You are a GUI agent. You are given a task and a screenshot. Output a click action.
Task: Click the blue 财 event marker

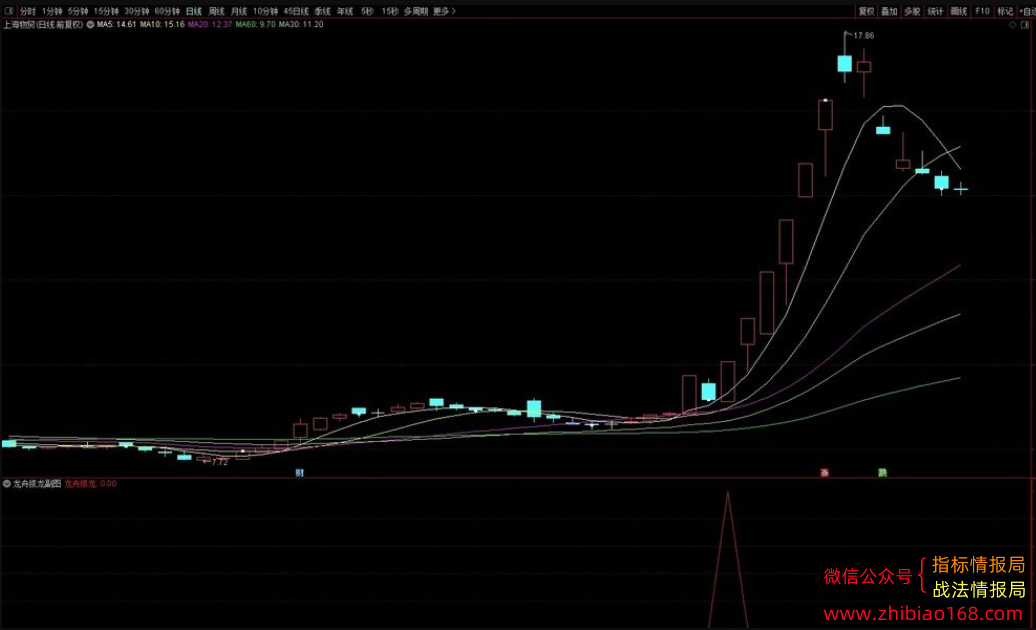pyautogui.click(x=299, y=473)
